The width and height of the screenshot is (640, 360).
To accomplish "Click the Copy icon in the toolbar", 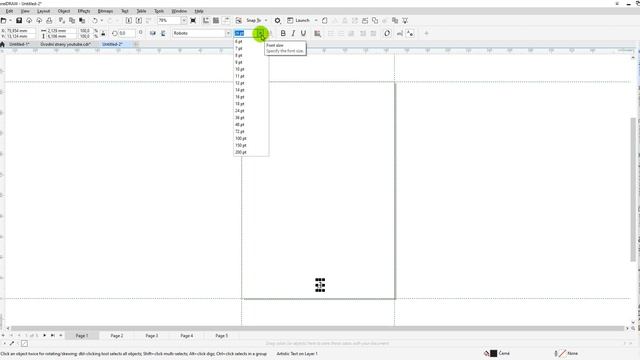I will (x=72, y=20).
